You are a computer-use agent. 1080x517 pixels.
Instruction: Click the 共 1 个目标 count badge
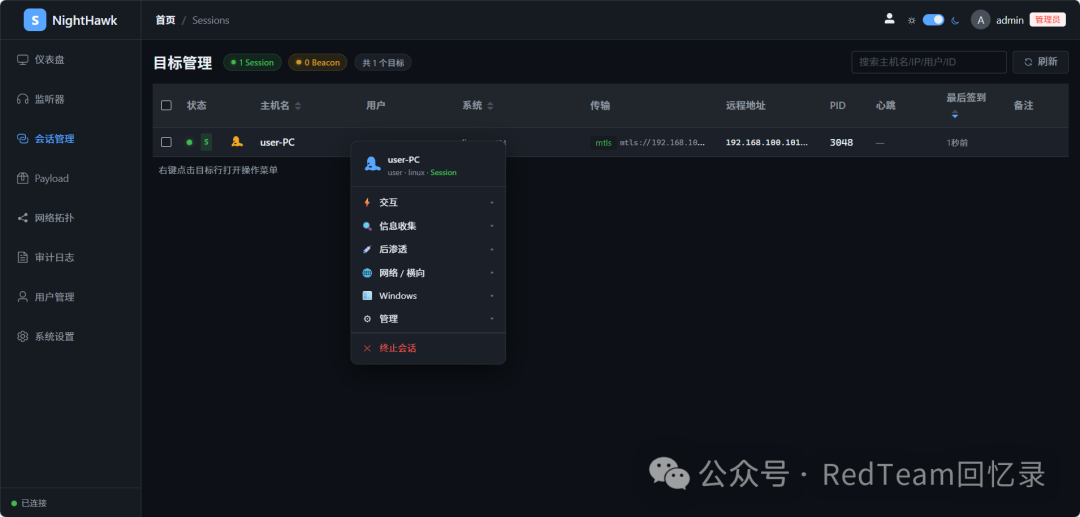tap(383, 62)
